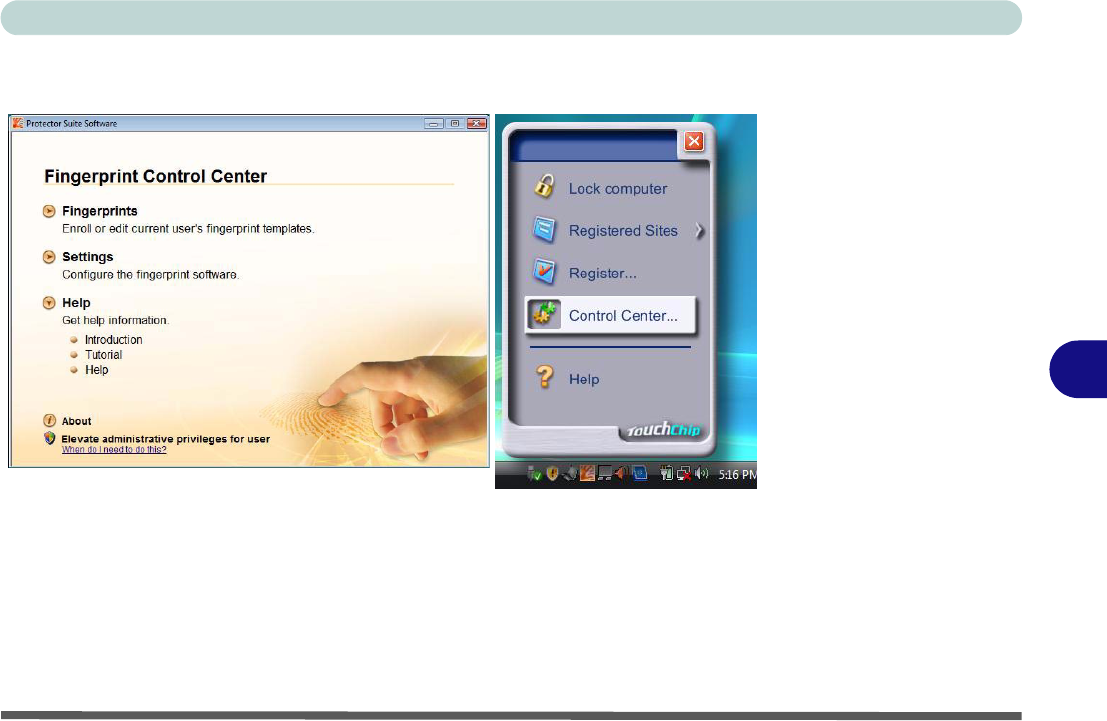Minimize the Protector Suite Software window
Screen dimensions: 1107x721
click(433, 124)
